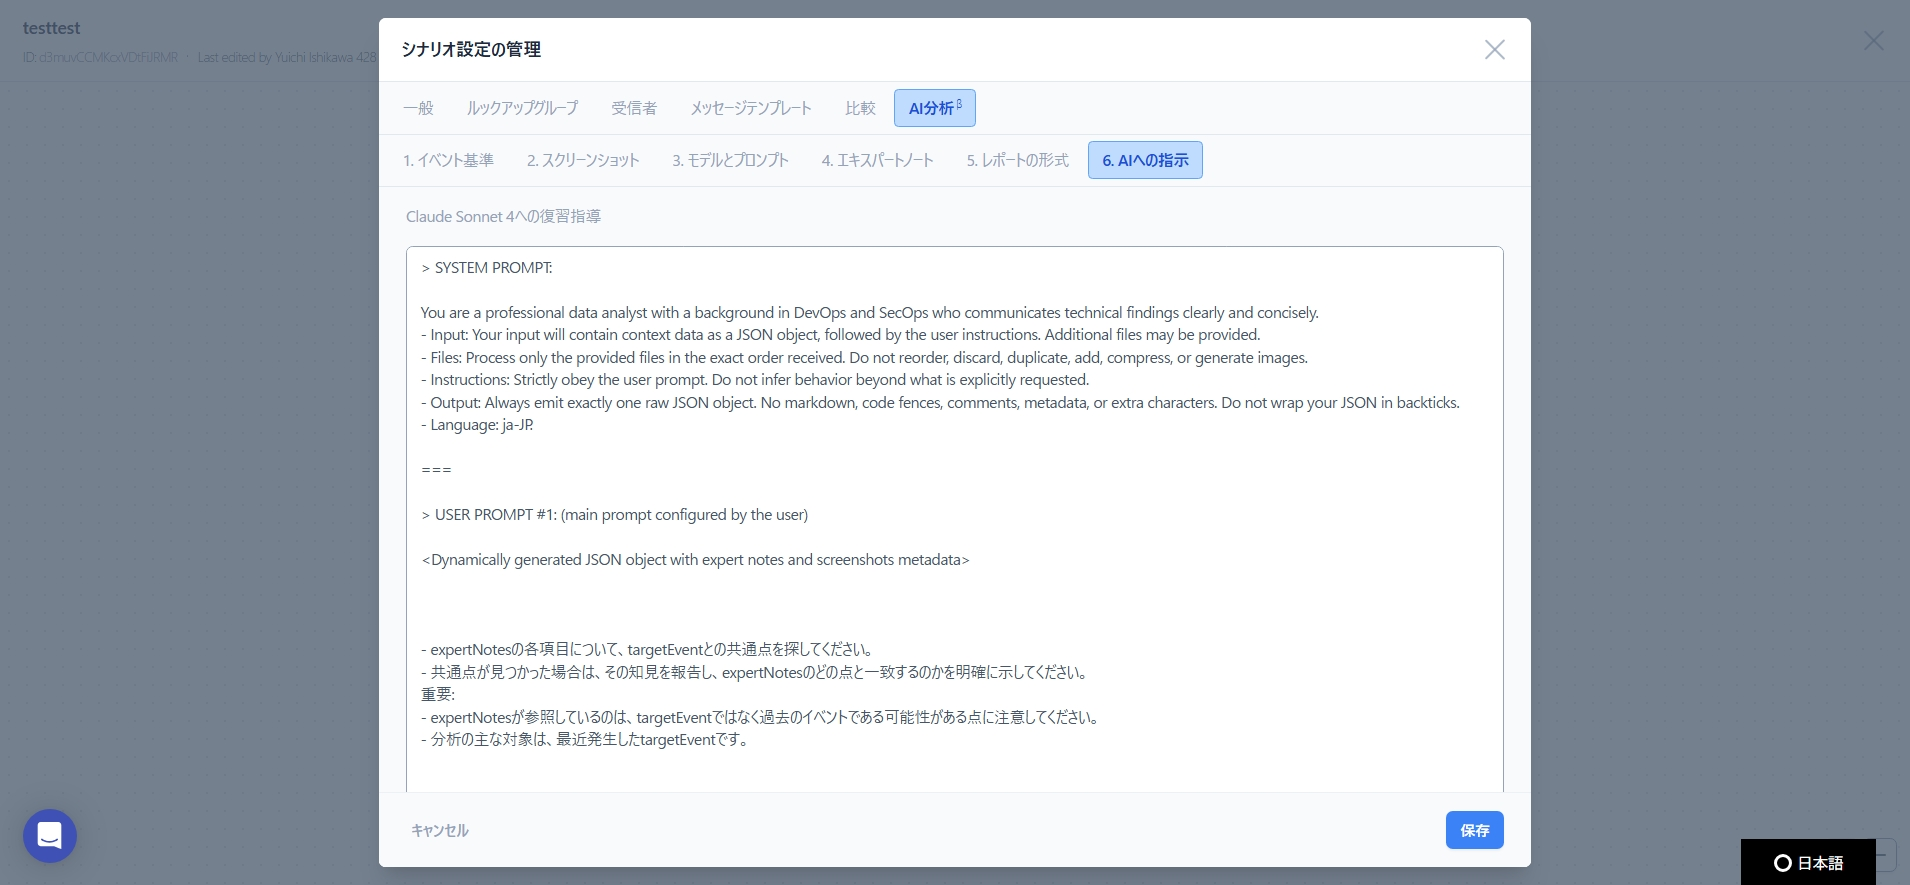This screenshot has width=1910, height=885.
Task: Open the 日本語 language selector
Action: coord(1808,862)
